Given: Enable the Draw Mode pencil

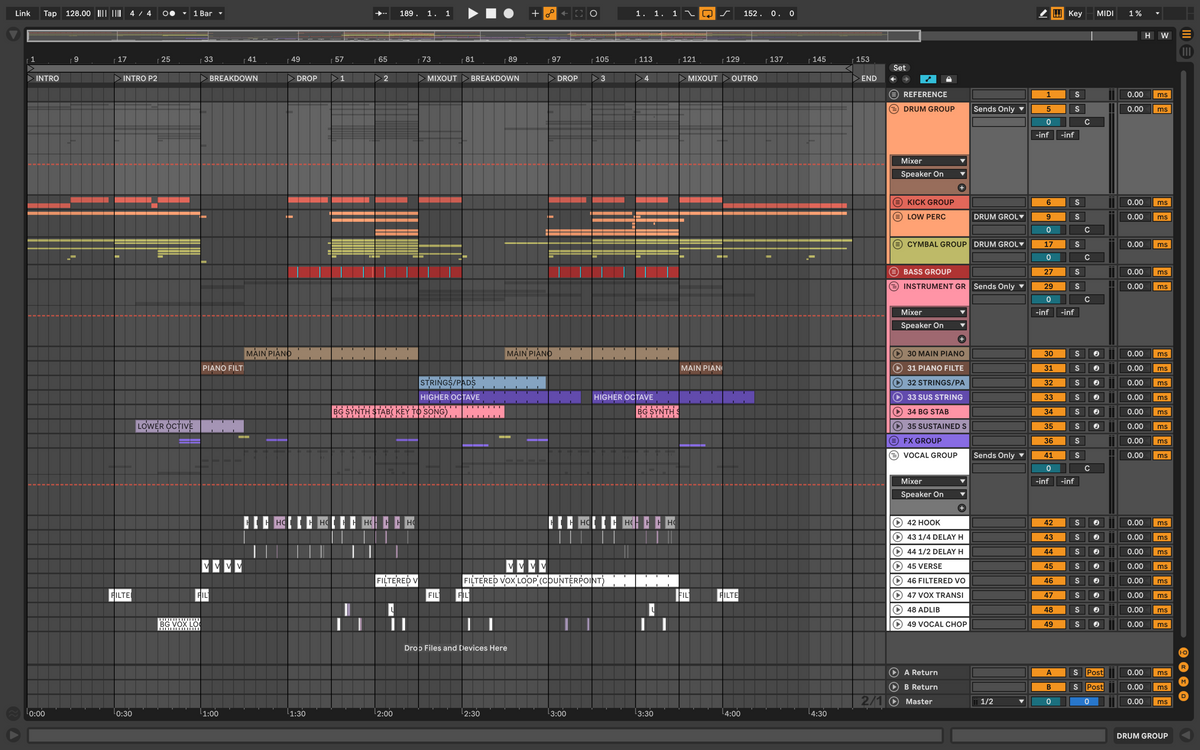Looking at the screenshot, I should pos(1043,14).
